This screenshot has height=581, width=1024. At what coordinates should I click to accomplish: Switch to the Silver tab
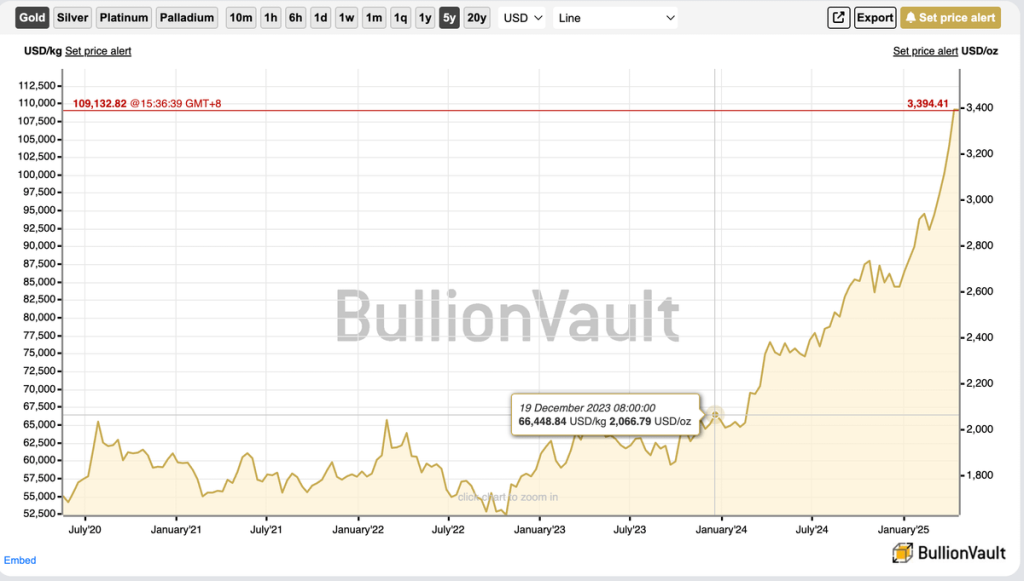(72, 18)
